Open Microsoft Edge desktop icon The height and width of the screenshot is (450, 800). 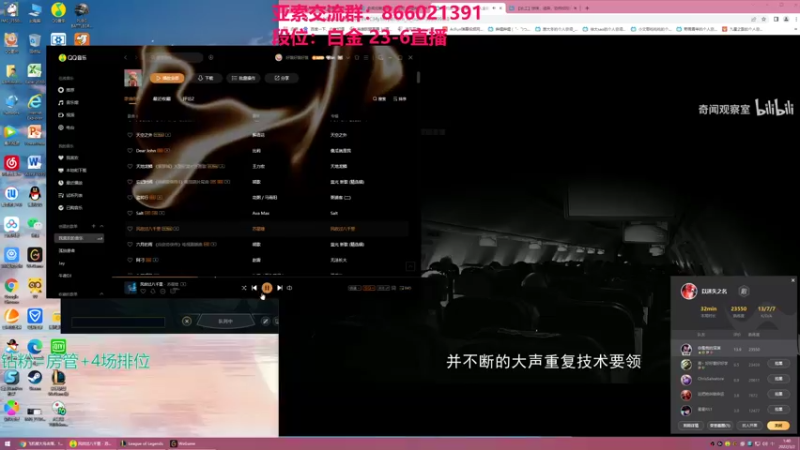tap(35, 349)
